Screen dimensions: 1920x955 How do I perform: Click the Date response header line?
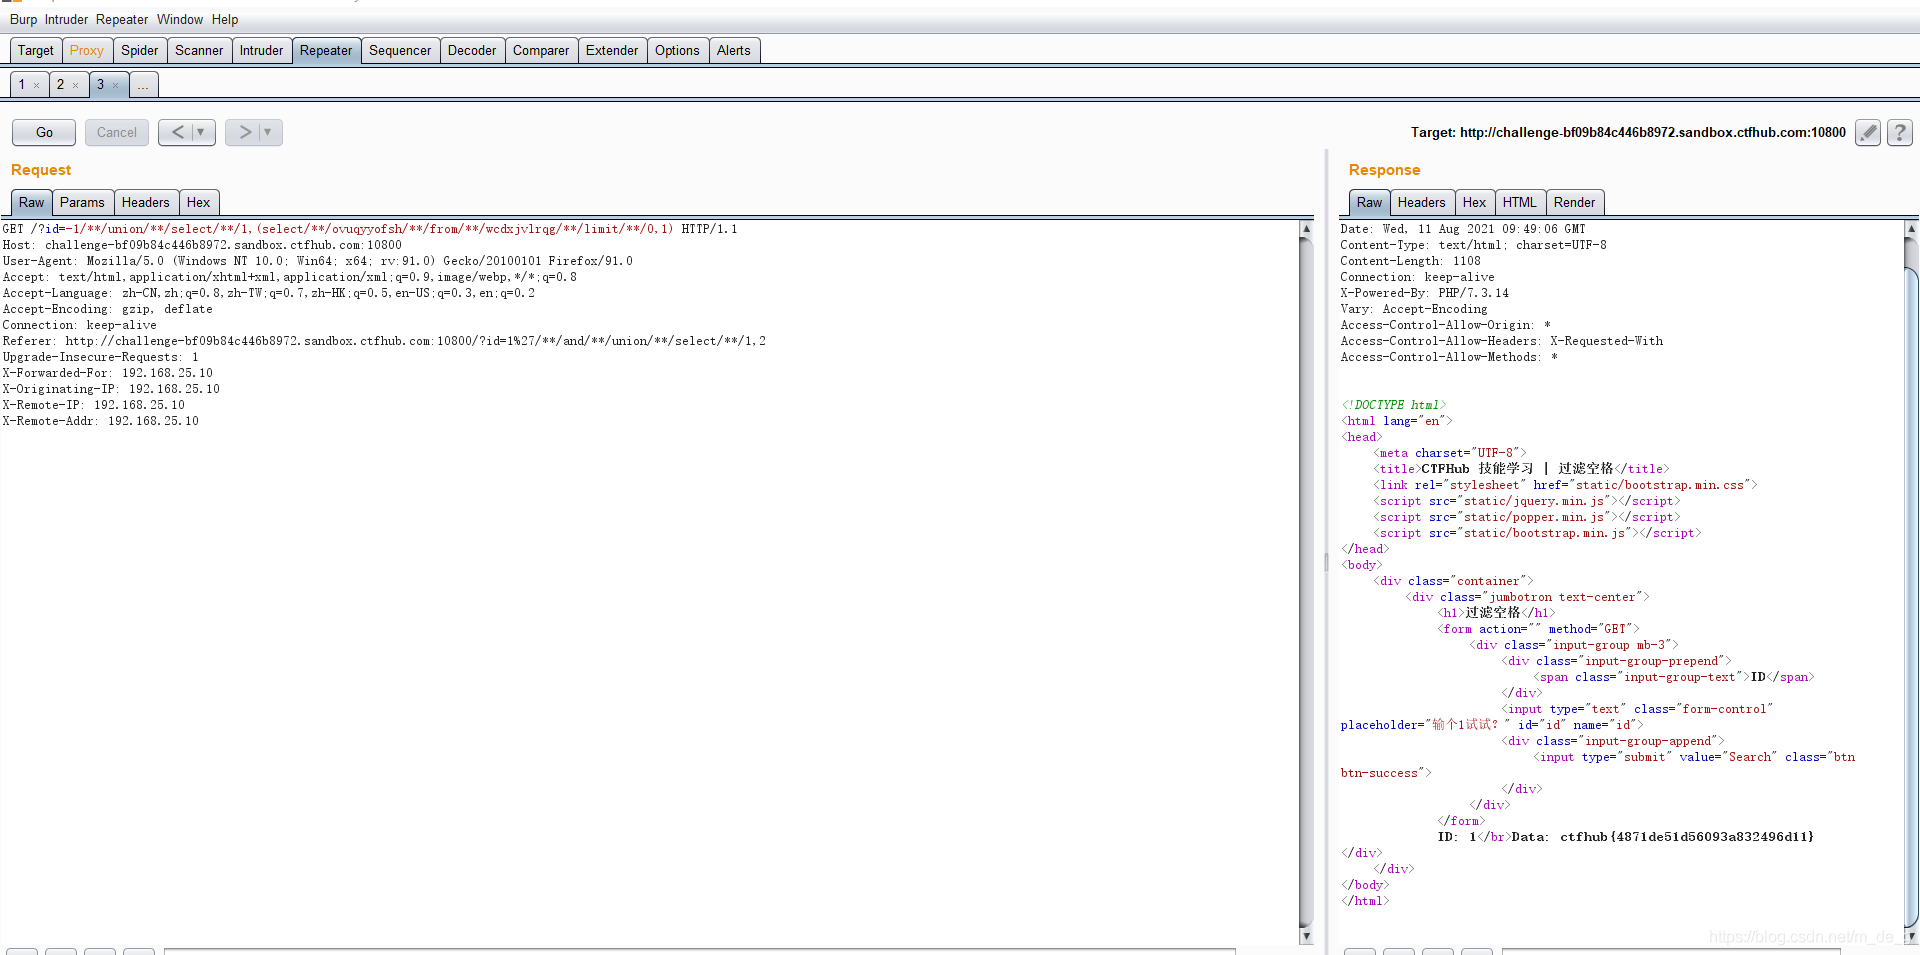click(1463, 229)
